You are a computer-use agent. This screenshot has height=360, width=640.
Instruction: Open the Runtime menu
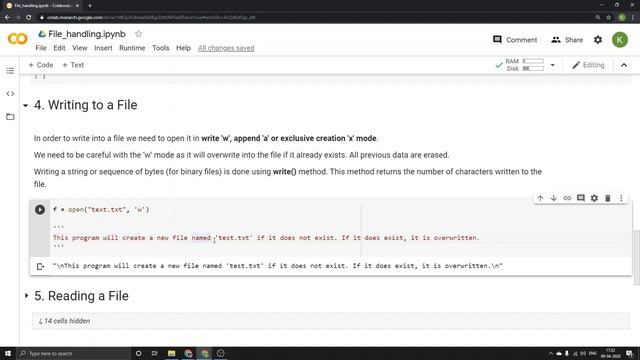pyautogui.click(x=132, y=48)
